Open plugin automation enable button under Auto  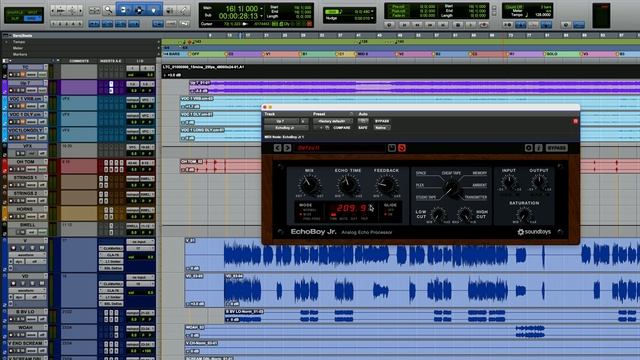click(x=362, y=121)
